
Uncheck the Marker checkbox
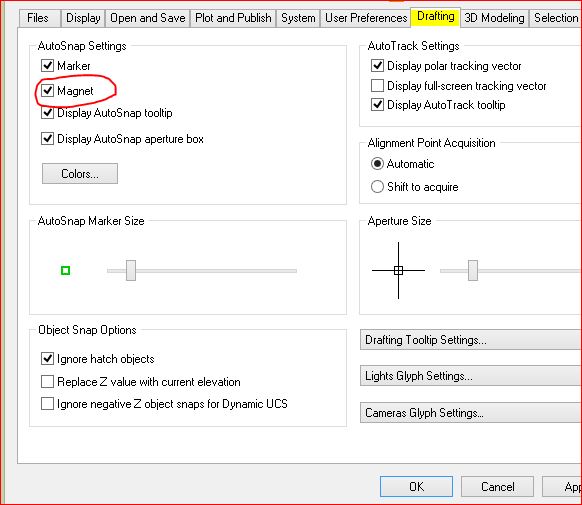[48, 66]
